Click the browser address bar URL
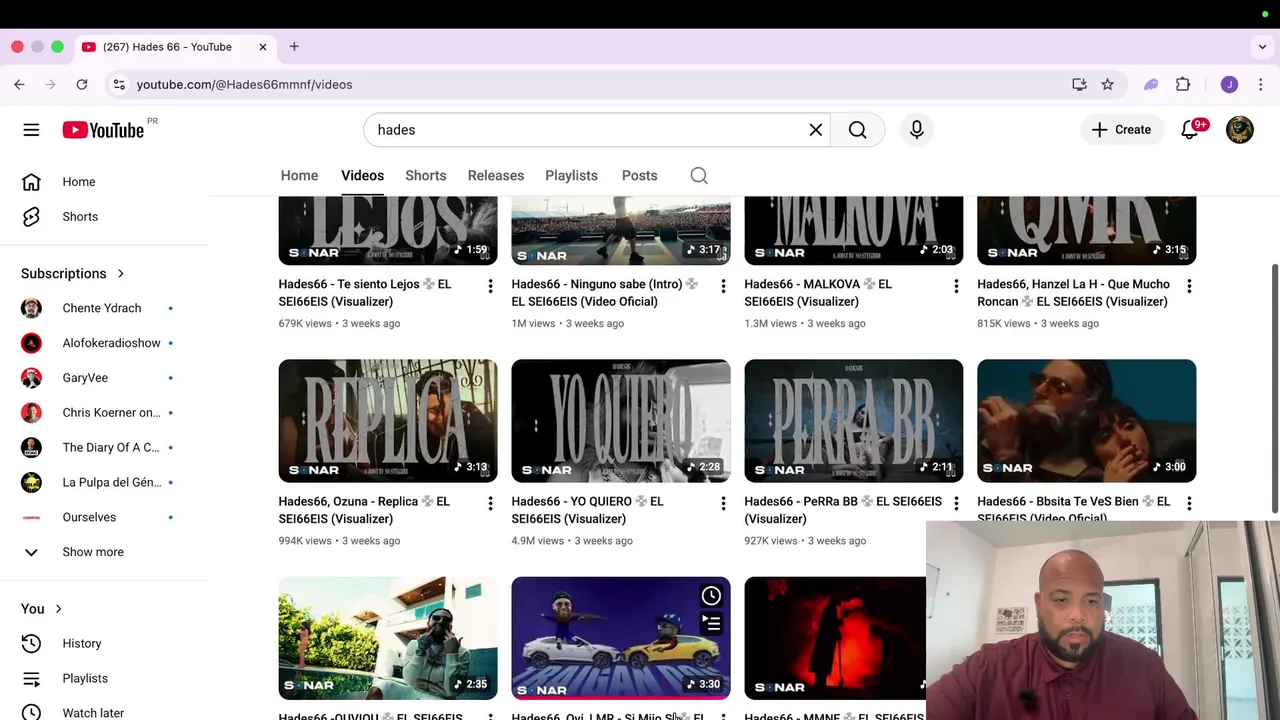This screenshot has height=720, width=1280. coord(244,85)
